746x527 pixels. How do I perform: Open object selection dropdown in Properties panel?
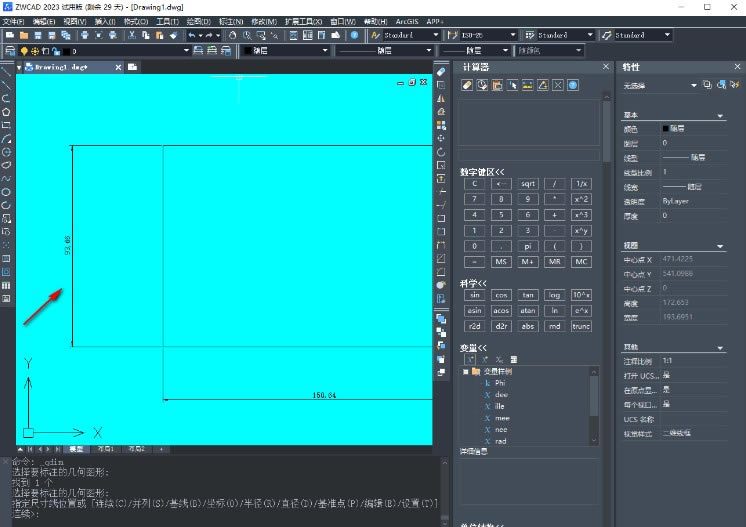[x=693, y=85]
